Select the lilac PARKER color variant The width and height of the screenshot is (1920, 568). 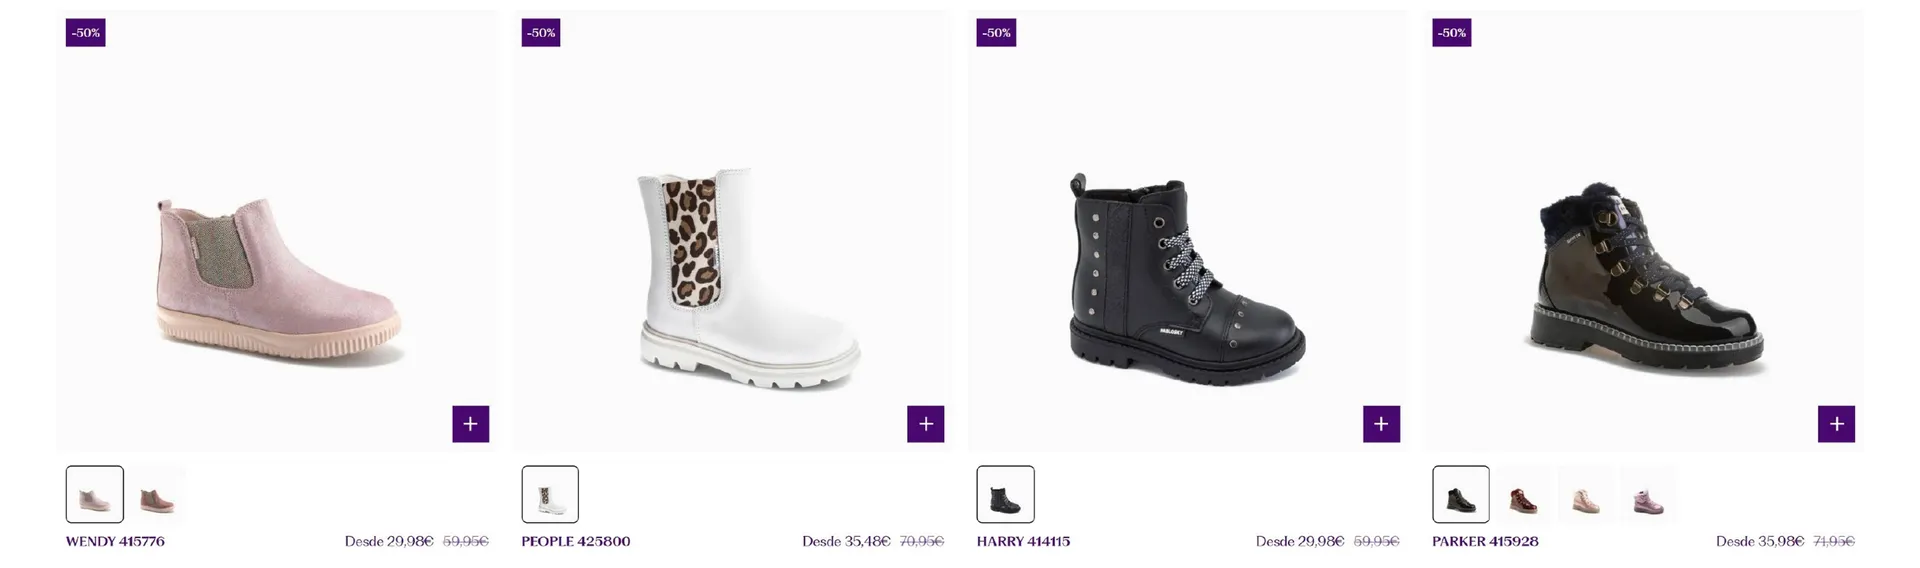point(1647,494)
